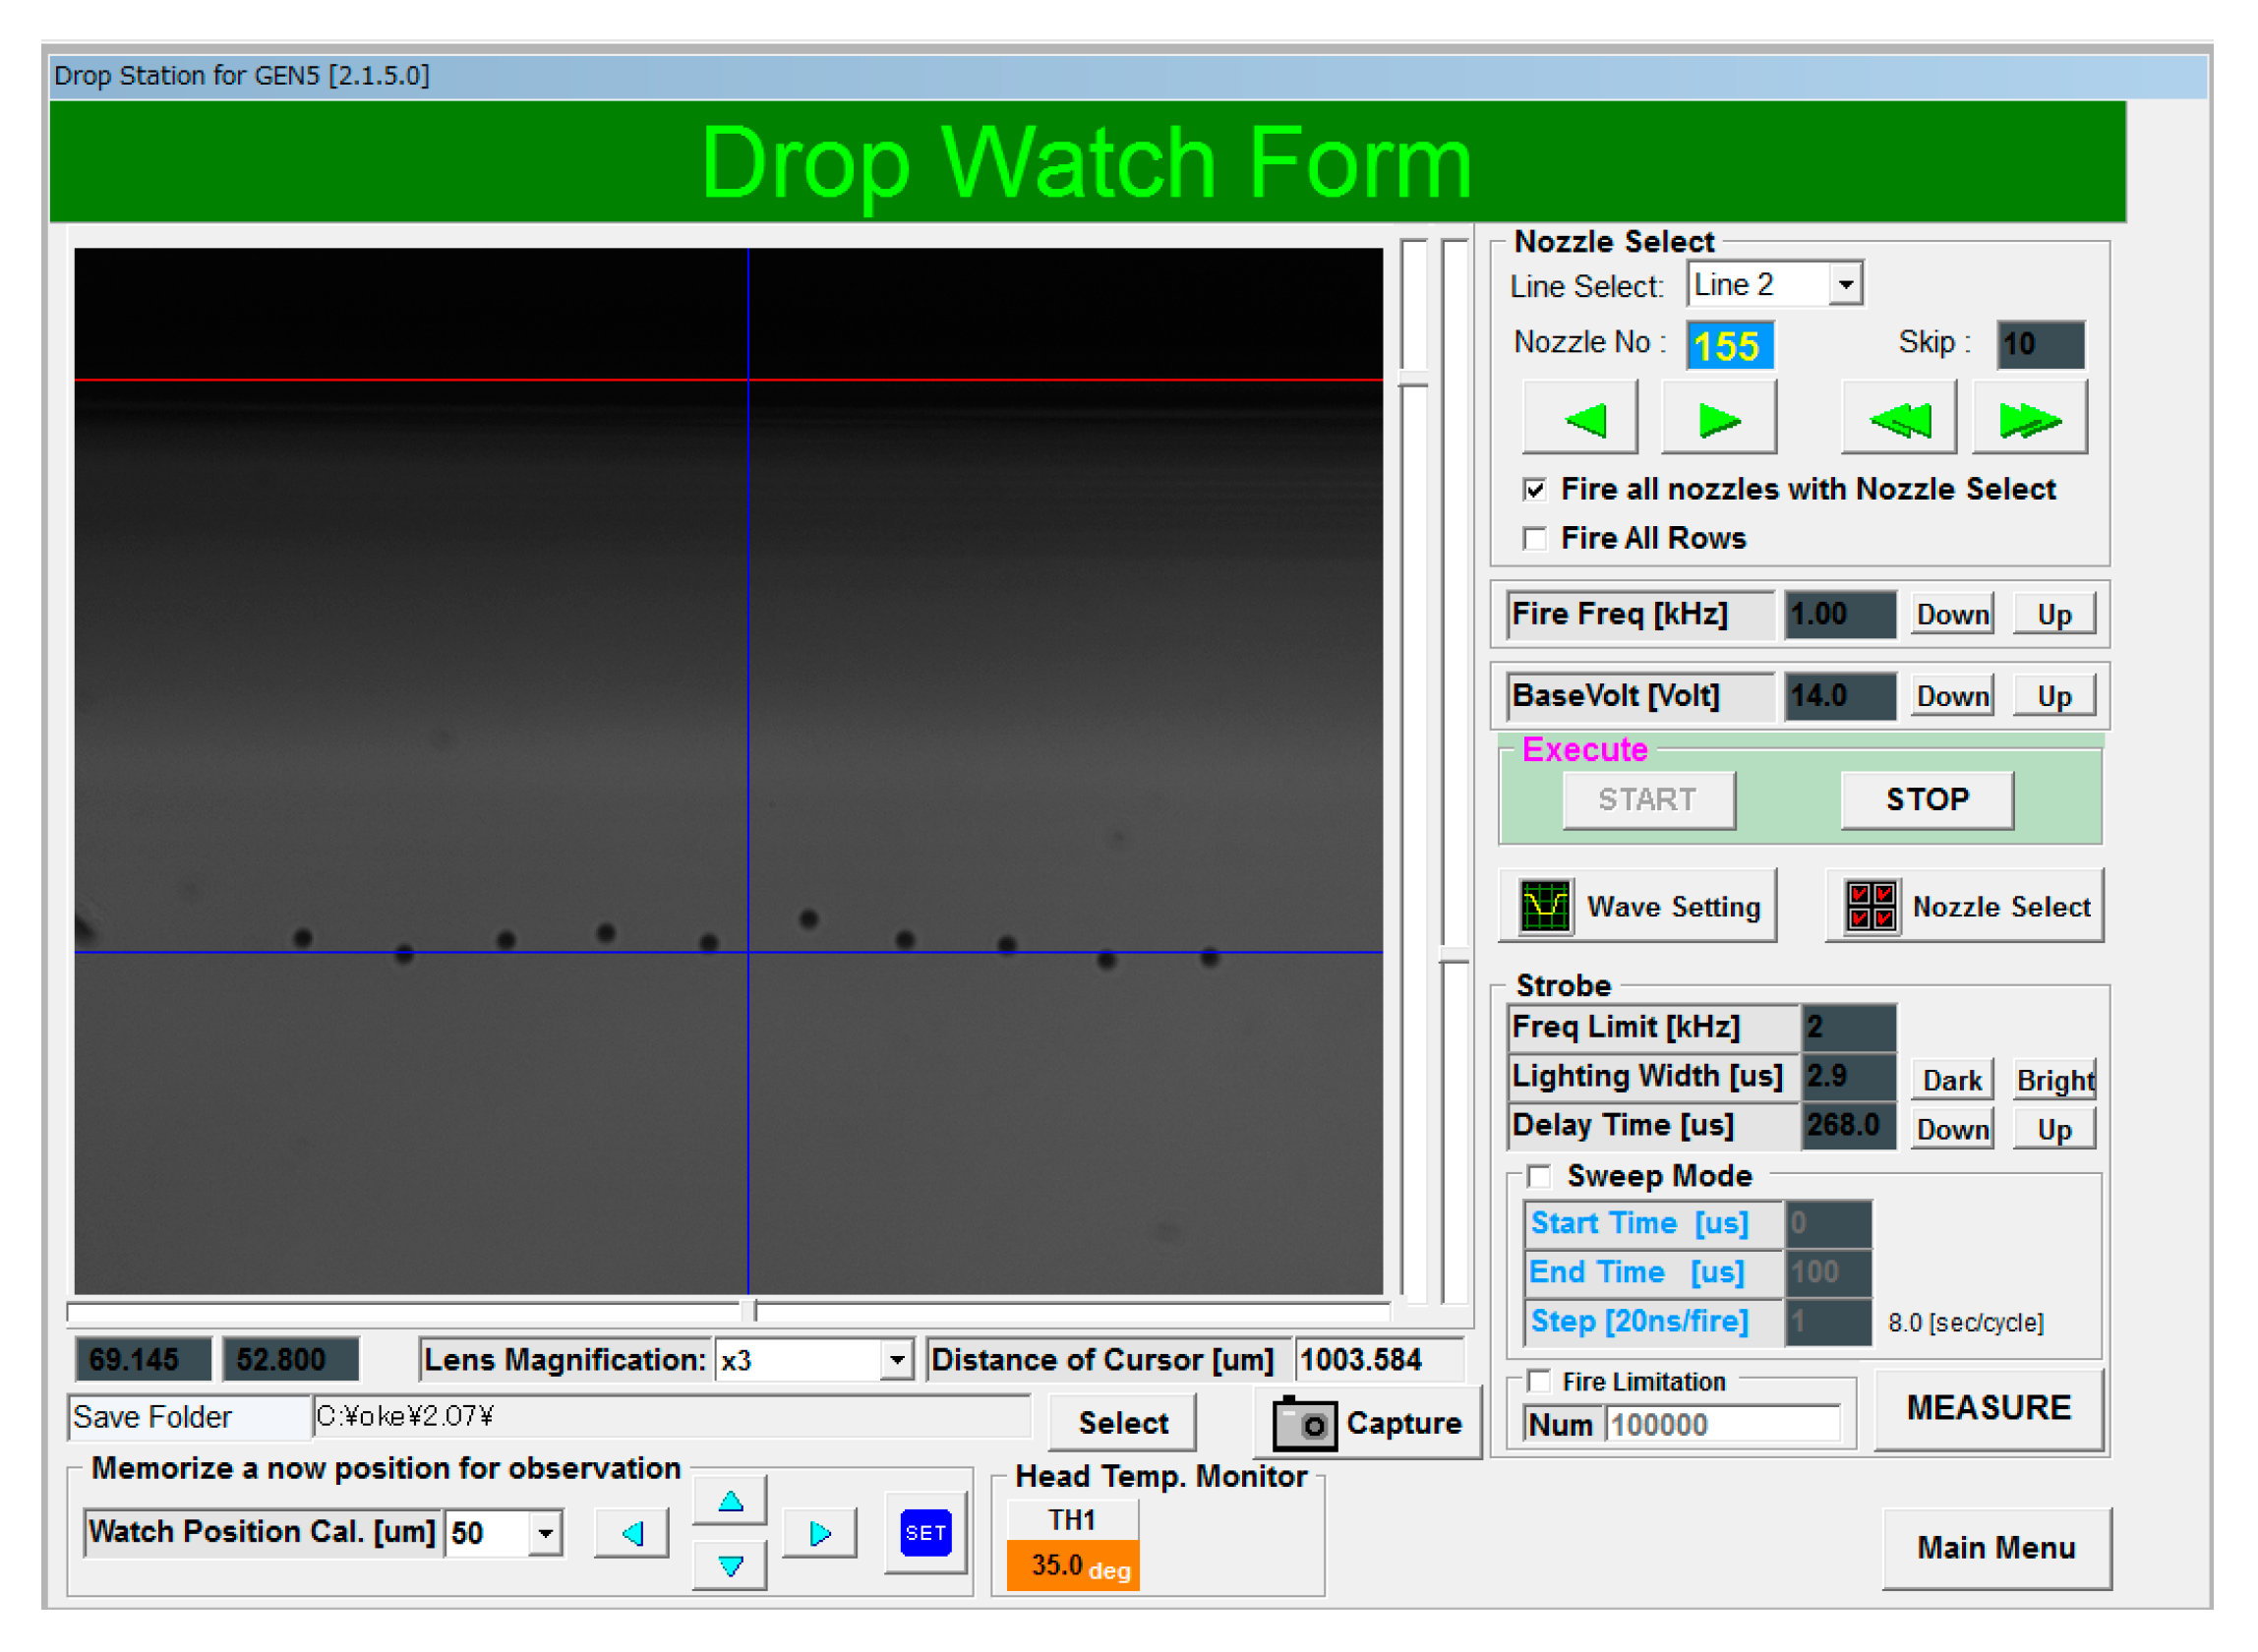
Task: Advance to next nozzle with green right arrow
Action: [1718, 416]
